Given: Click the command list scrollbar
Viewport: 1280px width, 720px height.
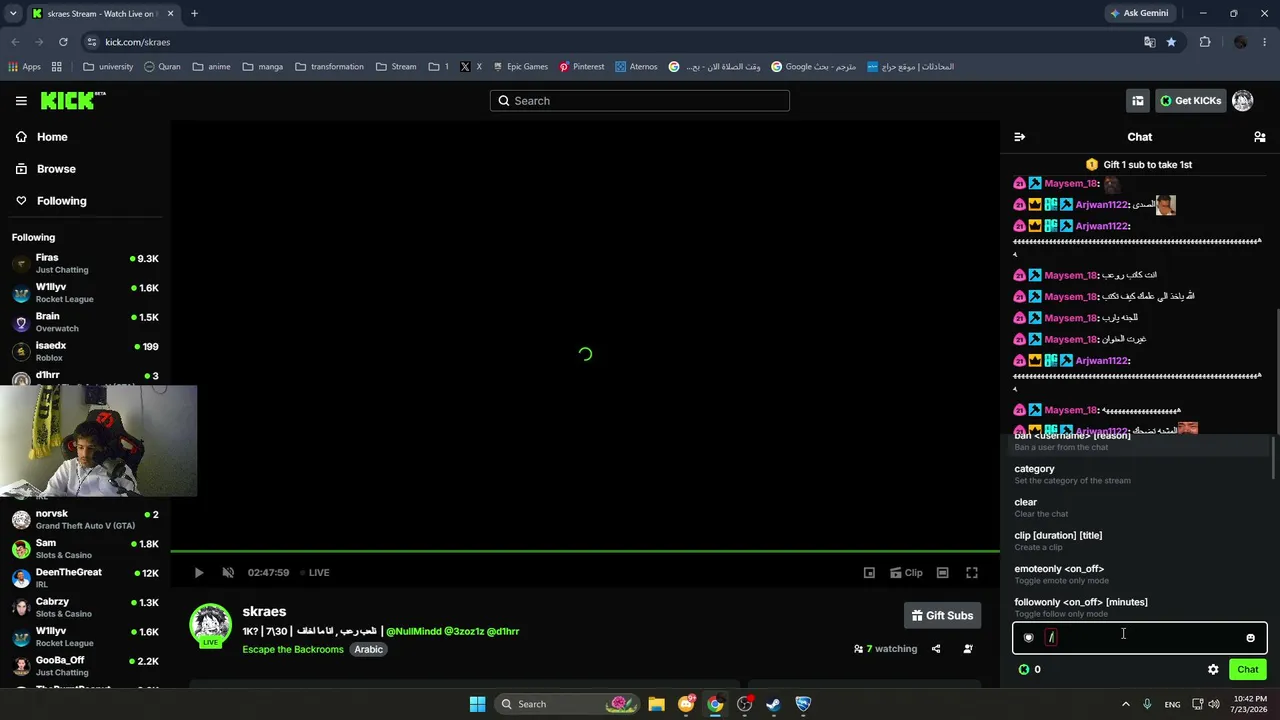Looking at the screenshot, I should pyautogui.click(x=1273, y=459).
